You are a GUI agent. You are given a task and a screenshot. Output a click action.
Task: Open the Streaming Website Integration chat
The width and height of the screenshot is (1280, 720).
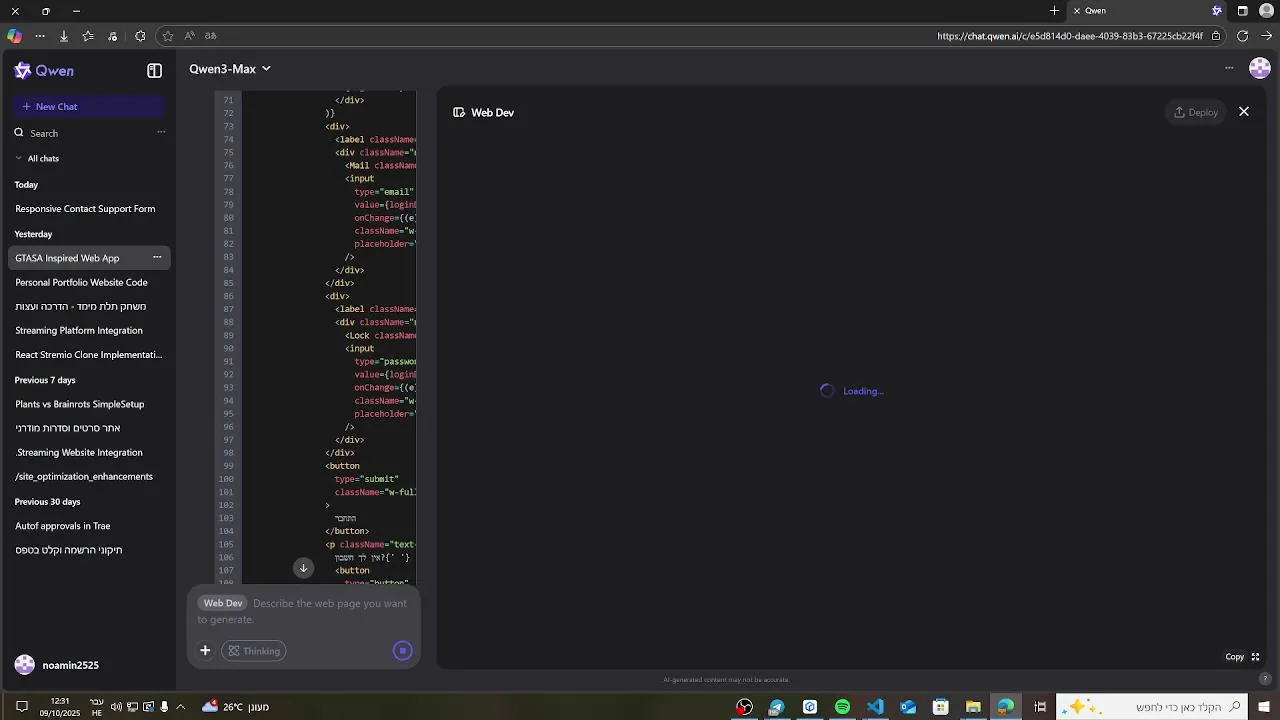[79, 453]
